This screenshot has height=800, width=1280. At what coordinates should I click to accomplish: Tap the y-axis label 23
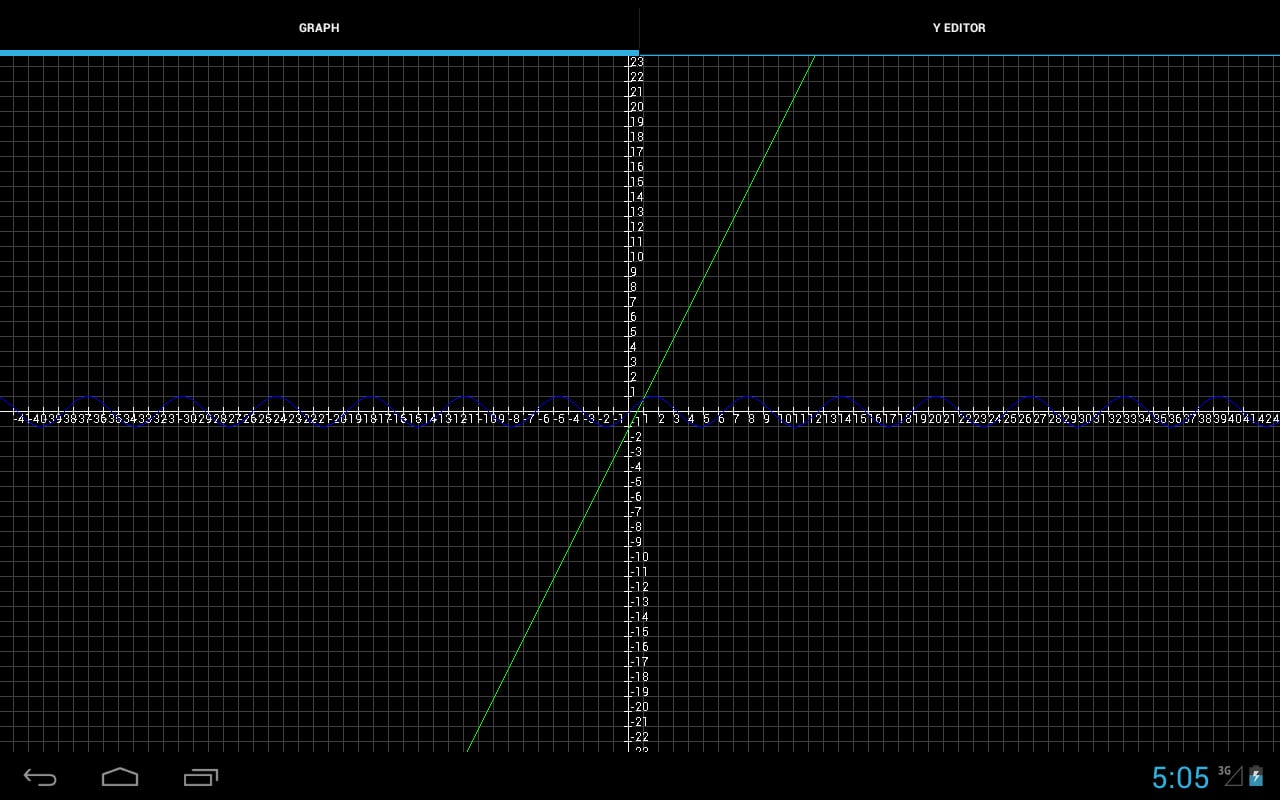637,62
